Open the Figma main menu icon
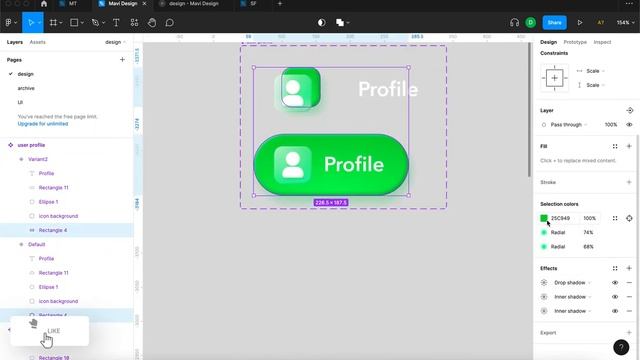The height and width of the screenshot is (360, 640). [x=8, y=23]
